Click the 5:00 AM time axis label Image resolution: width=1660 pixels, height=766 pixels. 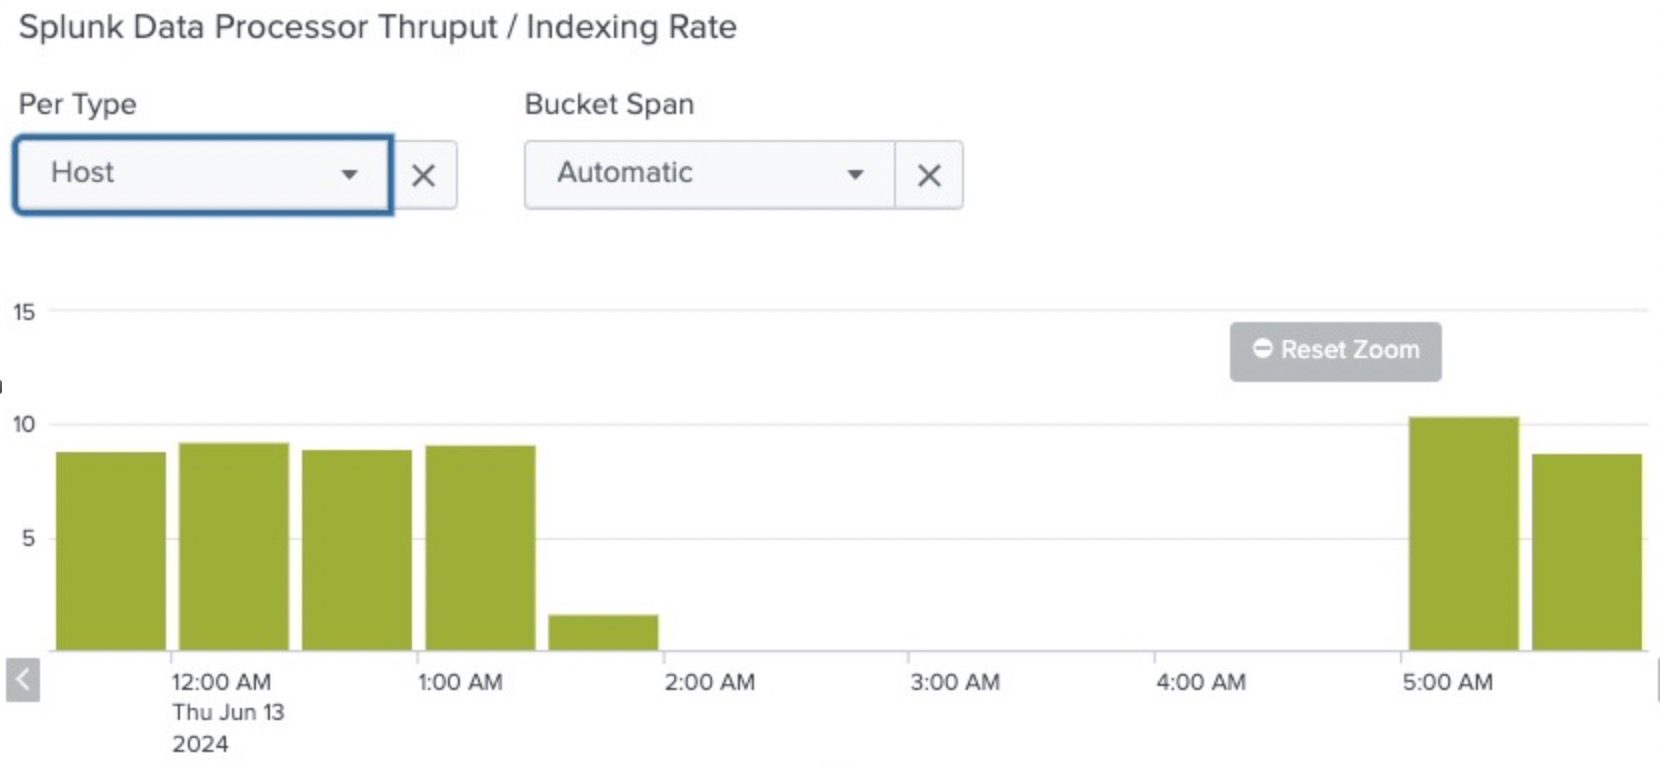1447,682
